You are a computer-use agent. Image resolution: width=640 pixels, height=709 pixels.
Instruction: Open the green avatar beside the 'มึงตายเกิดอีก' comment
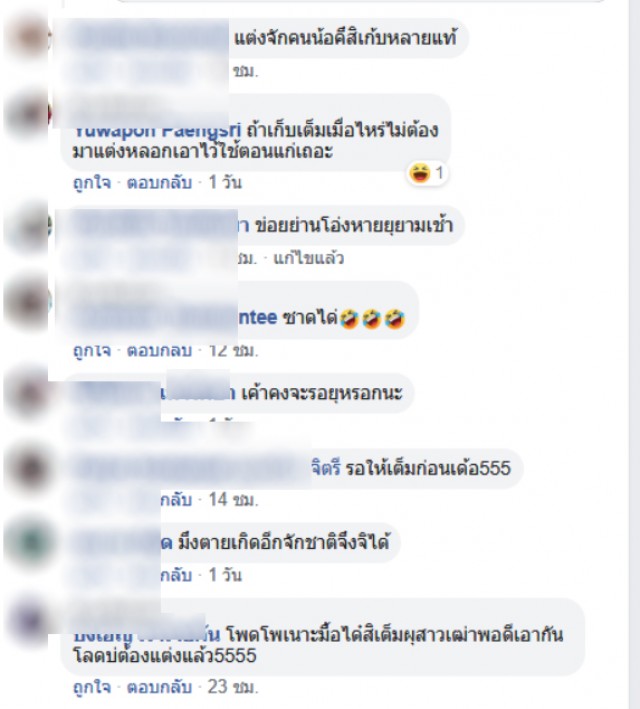tap(28, 543)
